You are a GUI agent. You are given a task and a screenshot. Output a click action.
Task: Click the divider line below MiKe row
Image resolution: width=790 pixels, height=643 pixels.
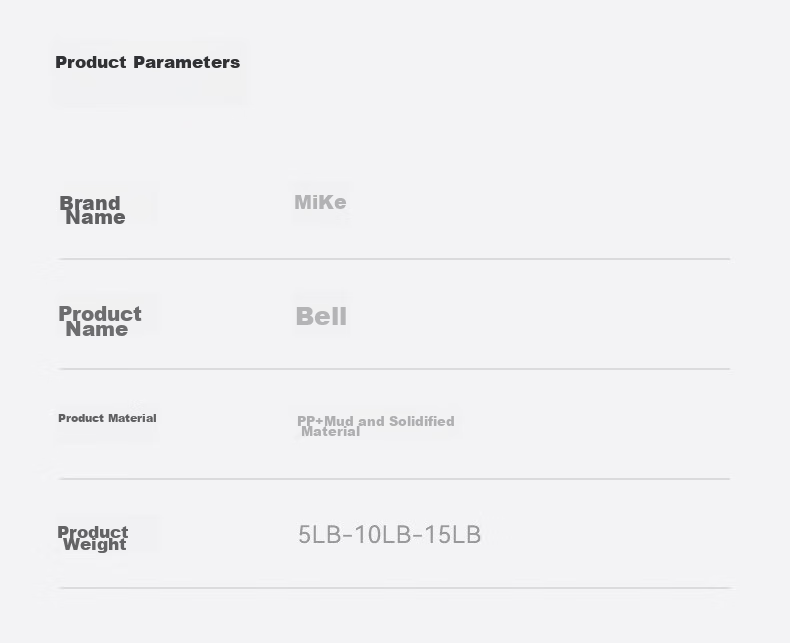click(394, 259)
